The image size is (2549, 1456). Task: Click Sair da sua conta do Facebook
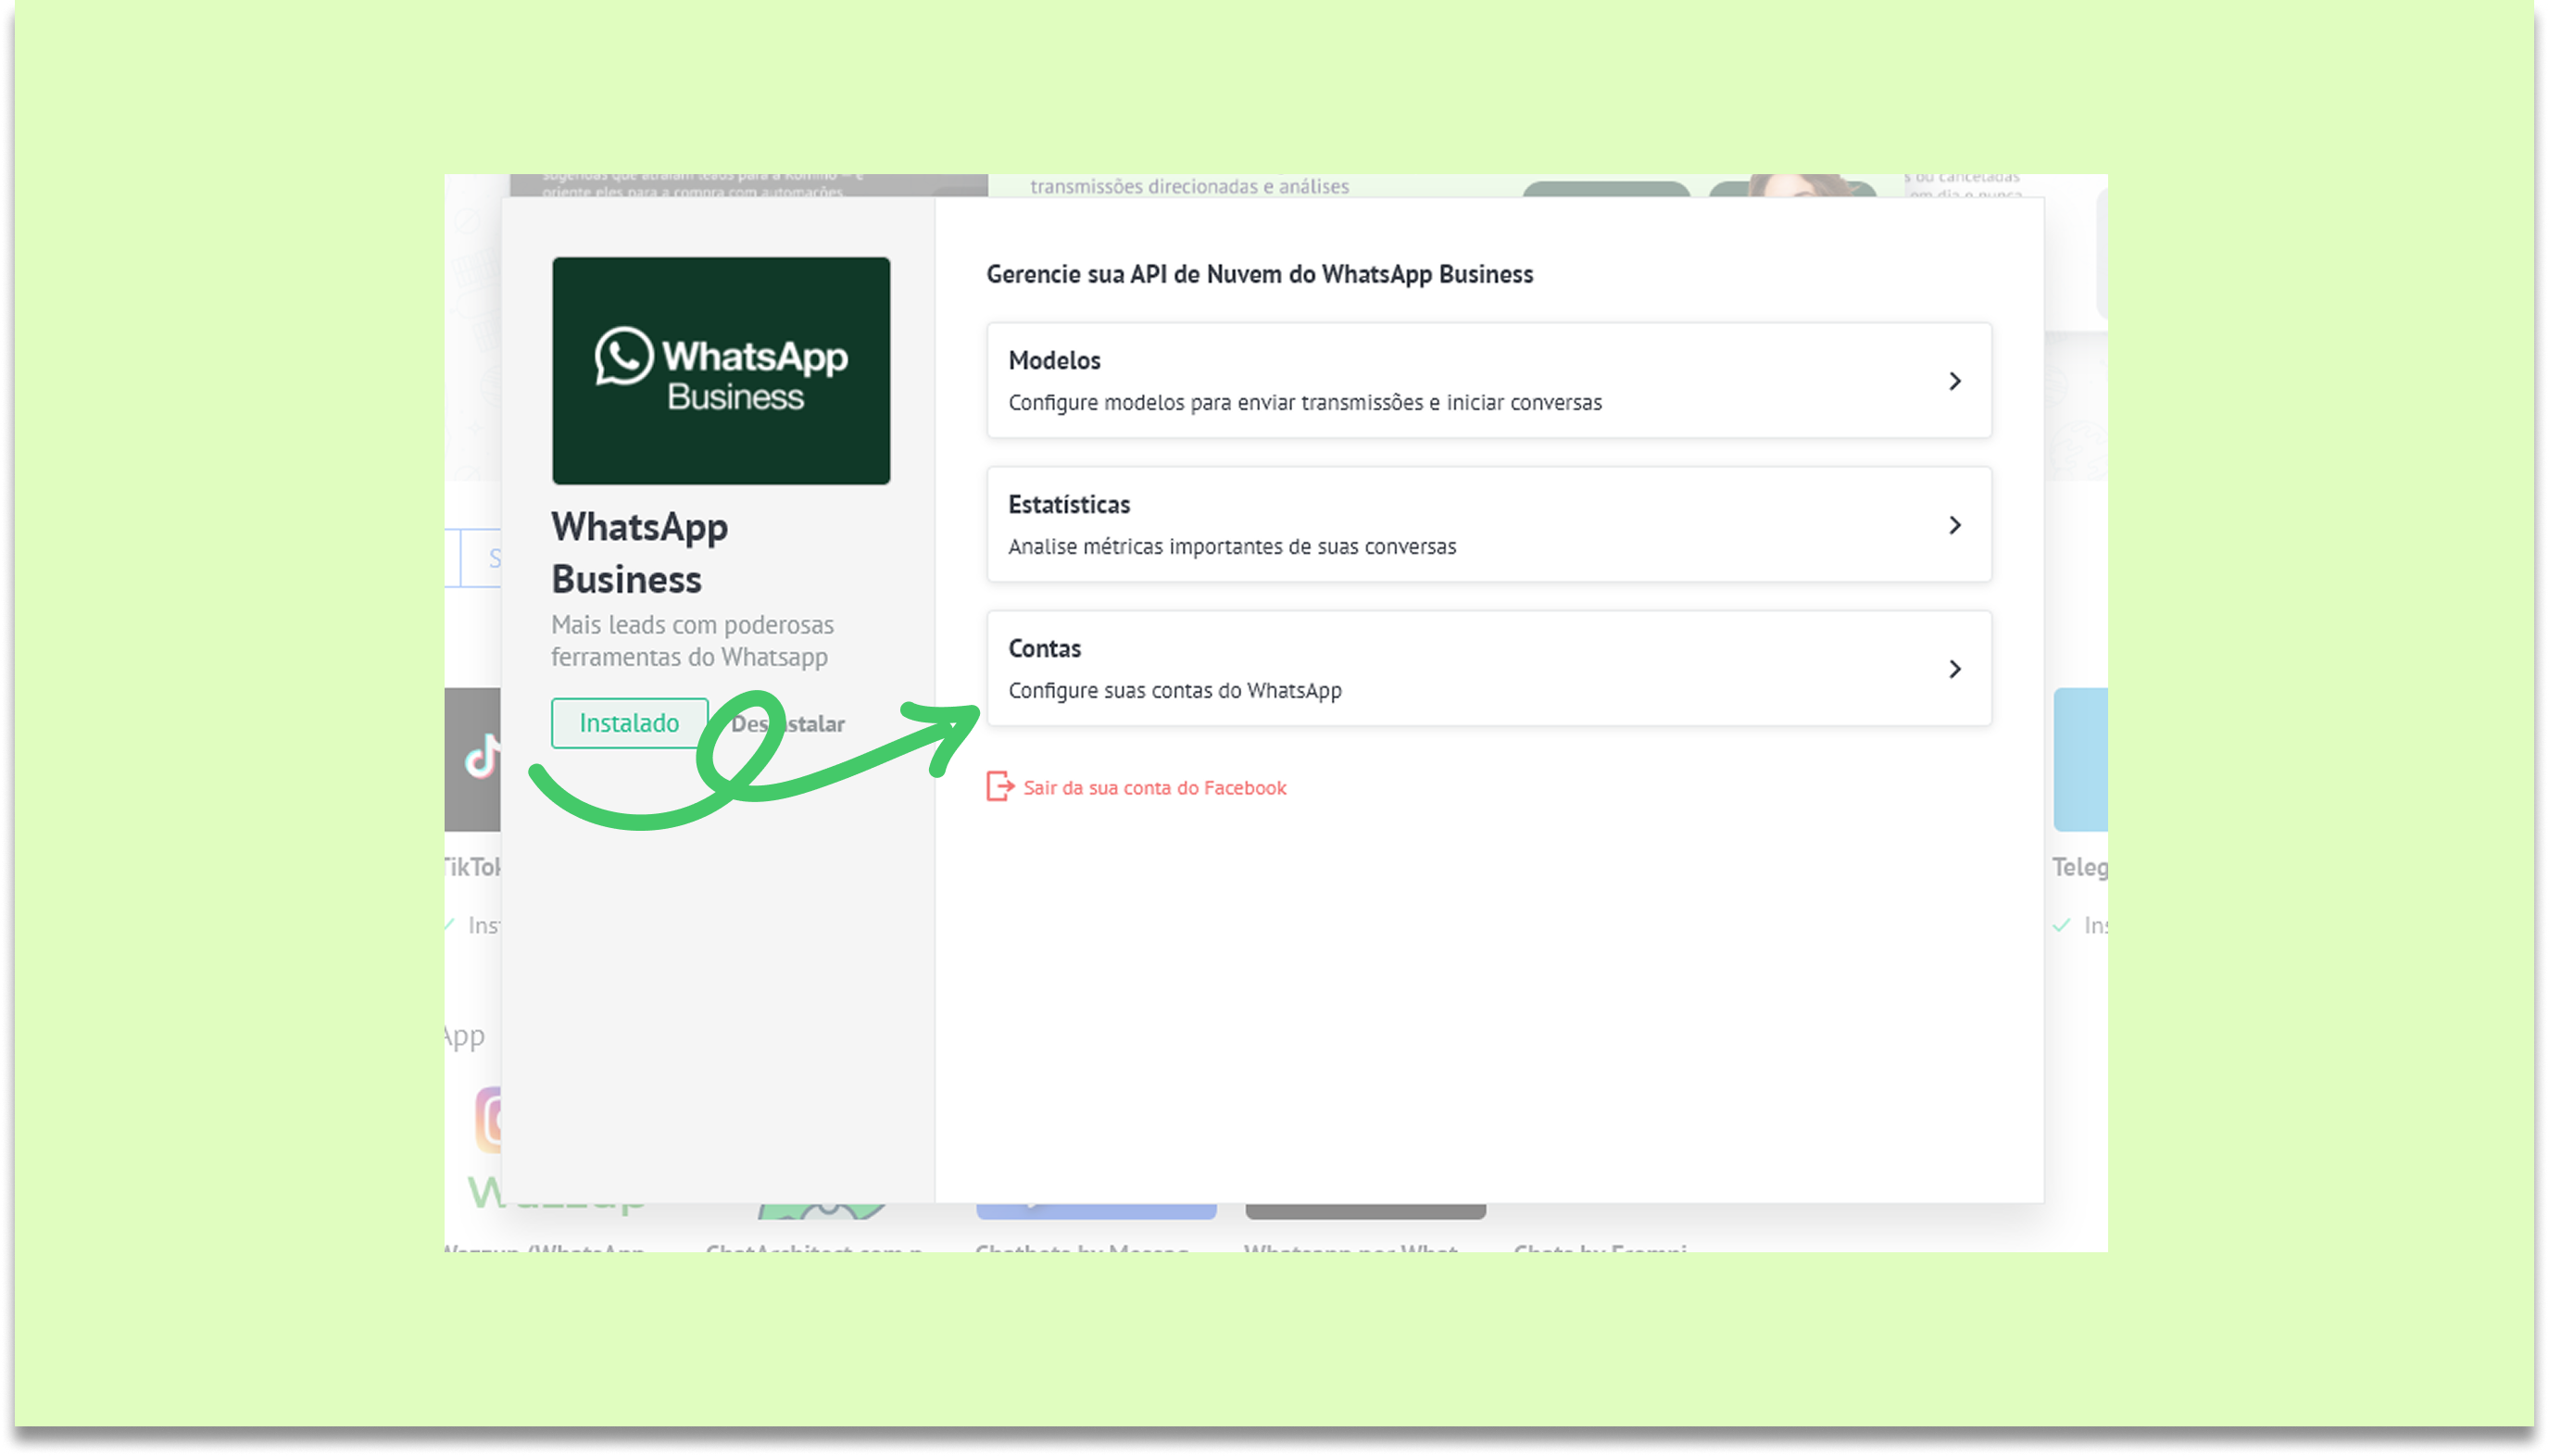click(1154, 788)
